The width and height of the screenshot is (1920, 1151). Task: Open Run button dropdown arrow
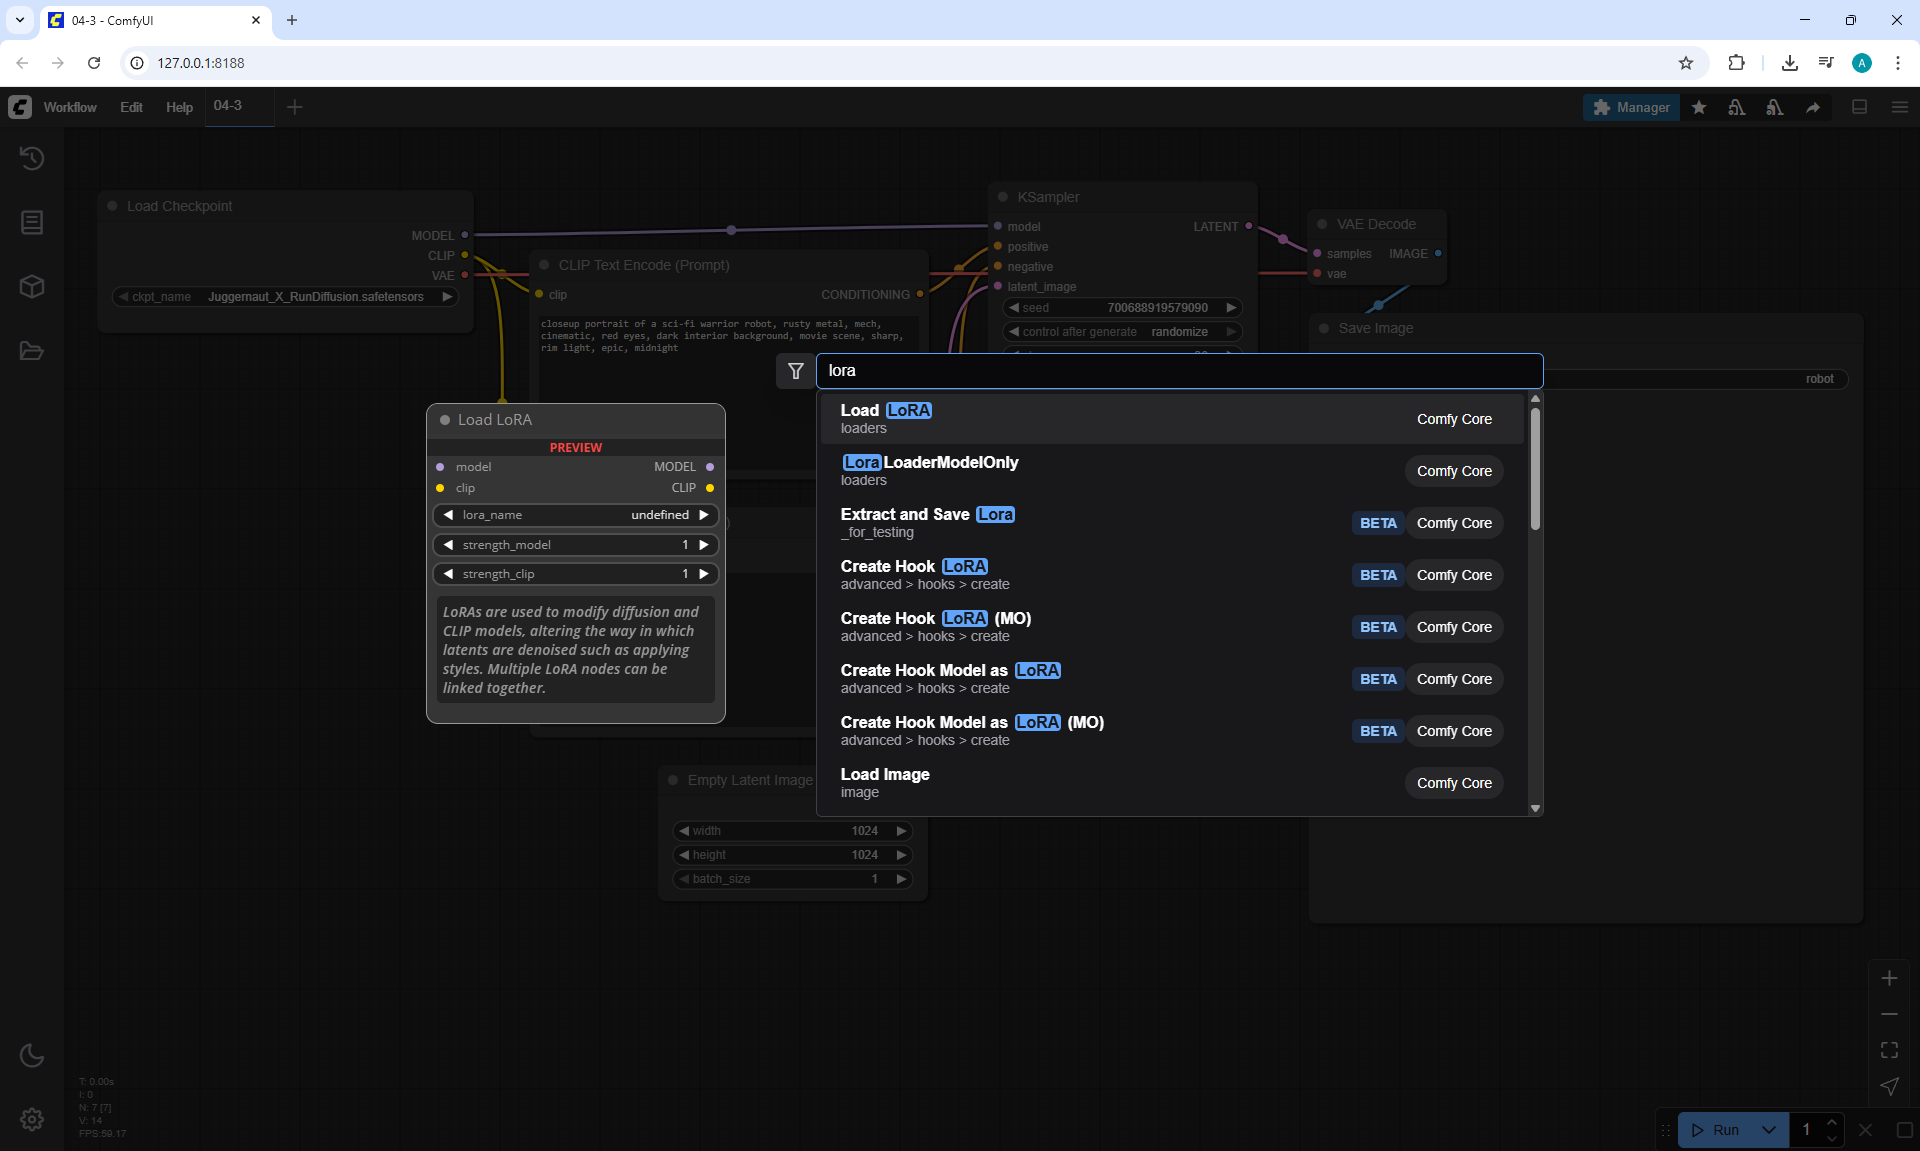tap(1769, 1130)
